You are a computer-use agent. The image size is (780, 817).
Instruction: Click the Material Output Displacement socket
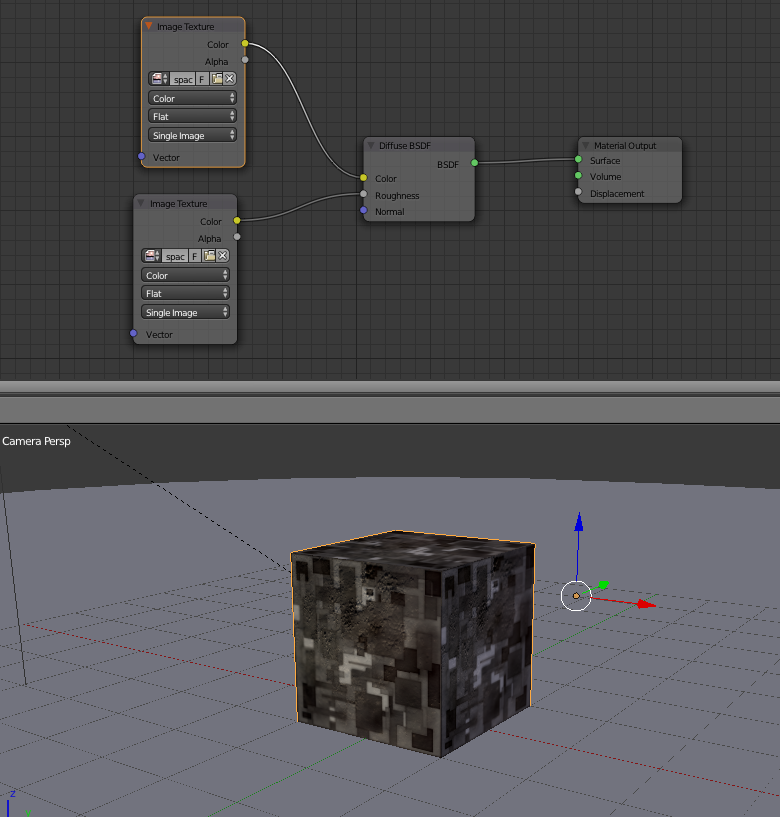(x=578, y=192)
